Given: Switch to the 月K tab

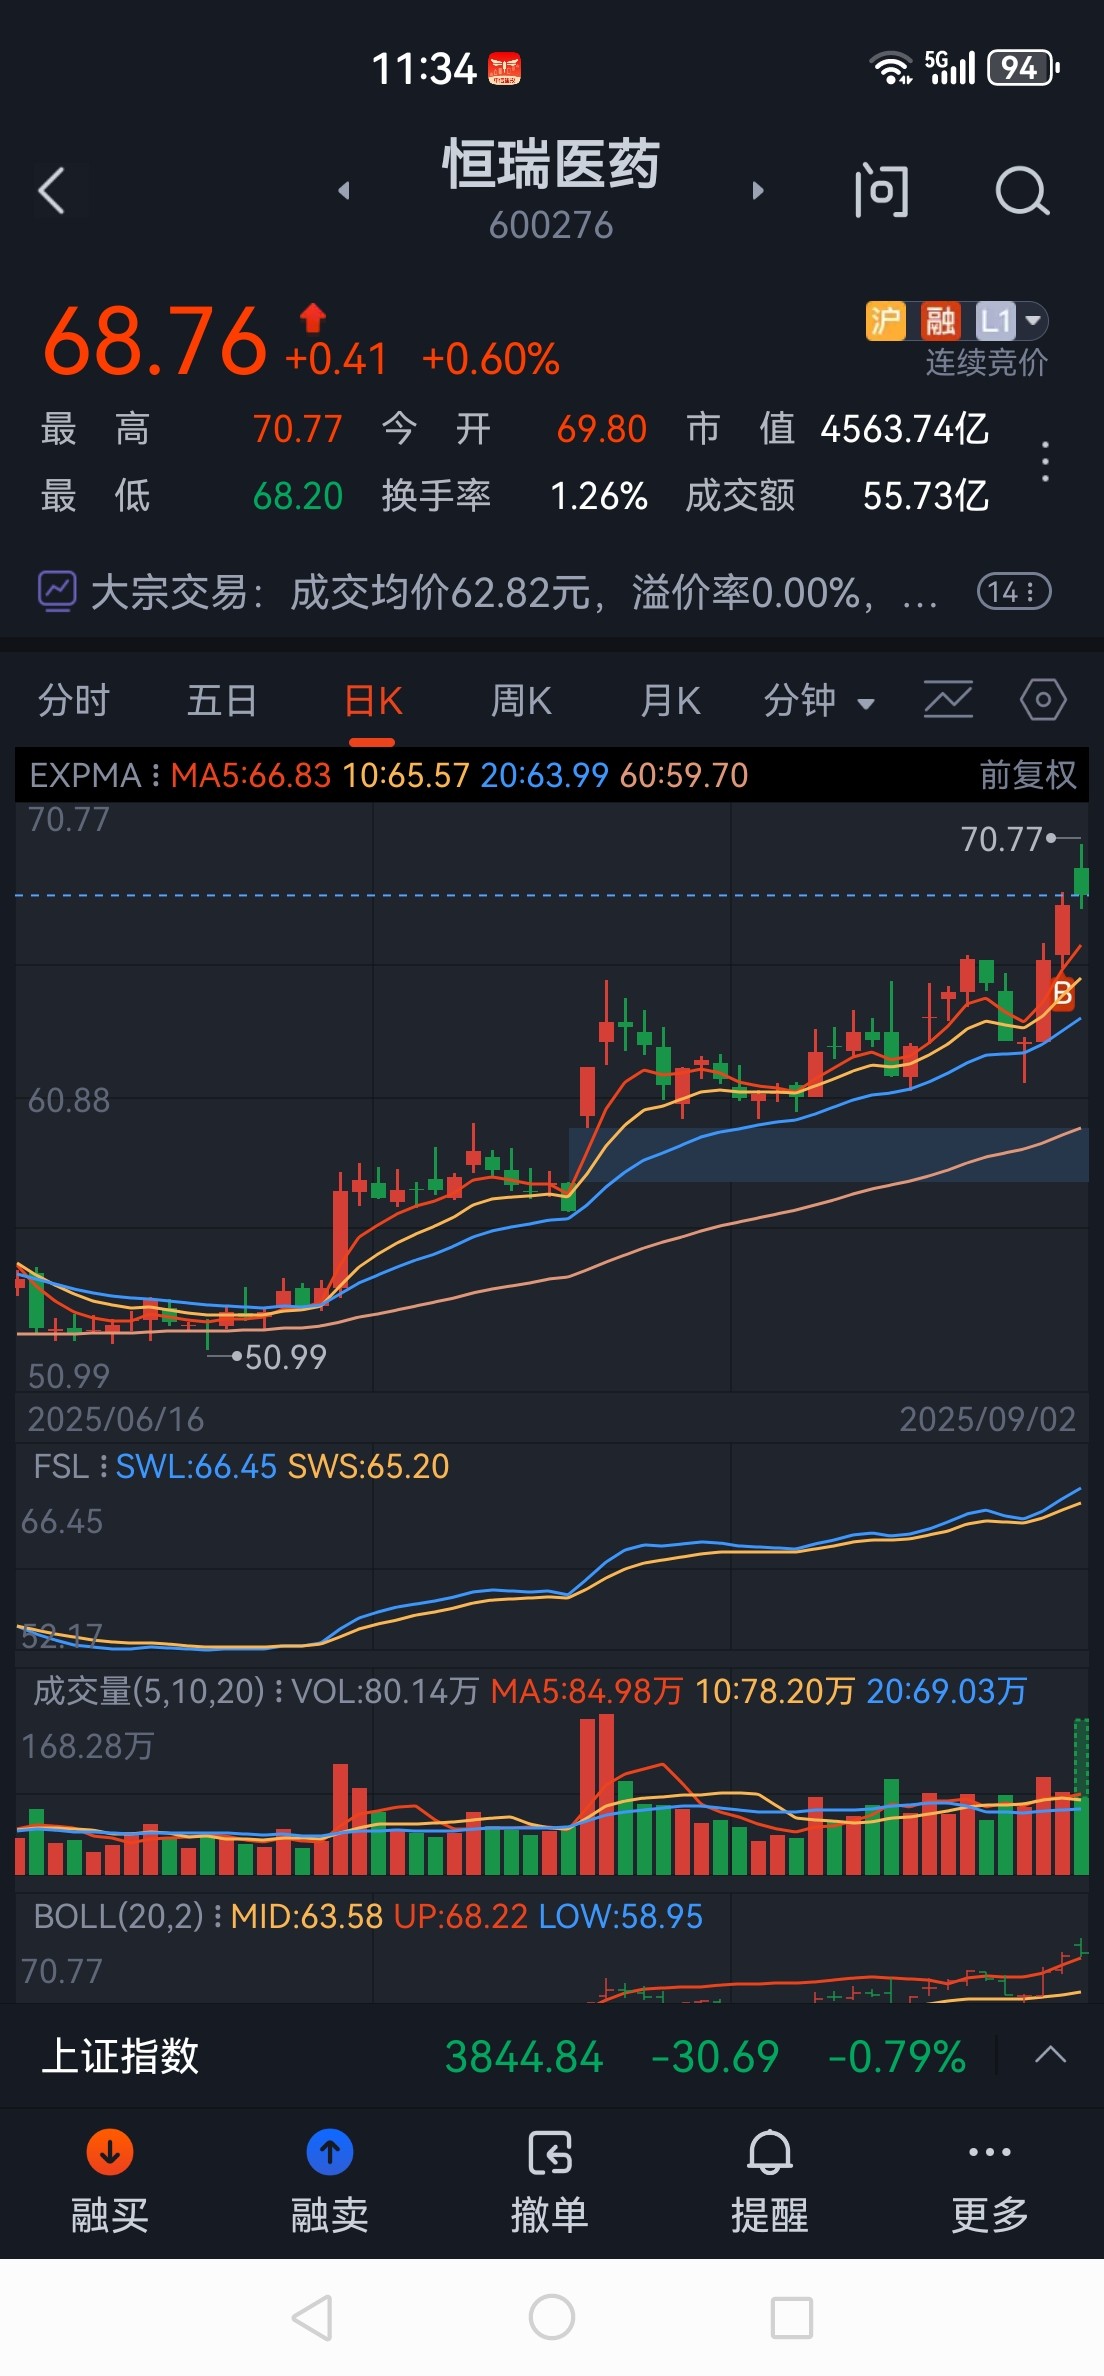Looking at the screenshot, I should (x=670, y=701).
